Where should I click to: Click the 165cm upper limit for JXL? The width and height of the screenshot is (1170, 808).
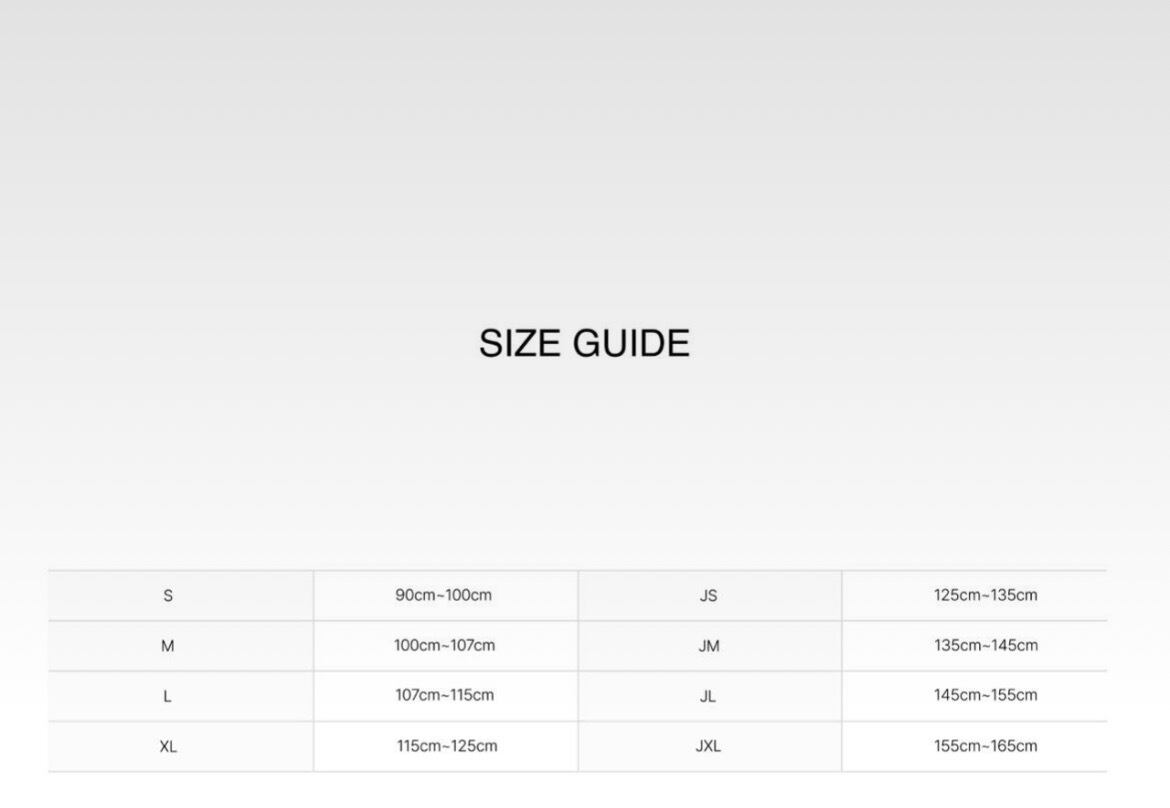(1014, 746)
